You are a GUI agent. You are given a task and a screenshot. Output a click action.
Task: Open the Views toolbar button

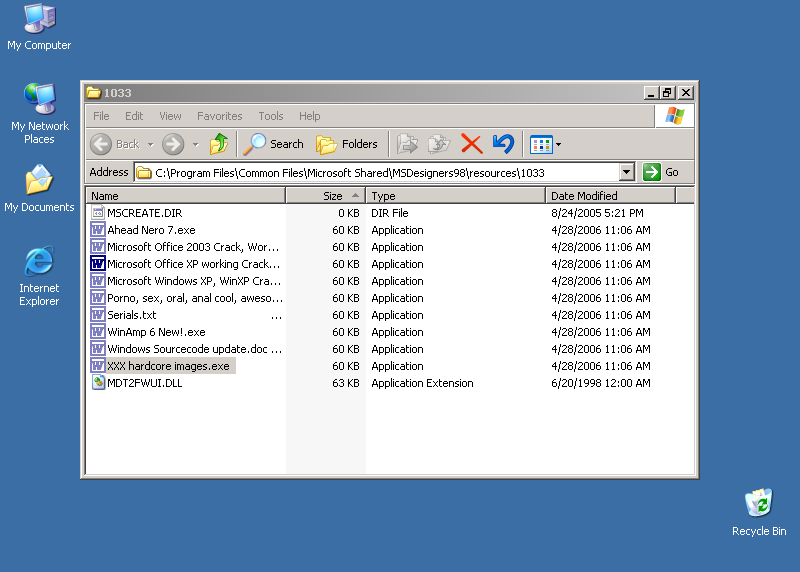click(x=541, y=145)
